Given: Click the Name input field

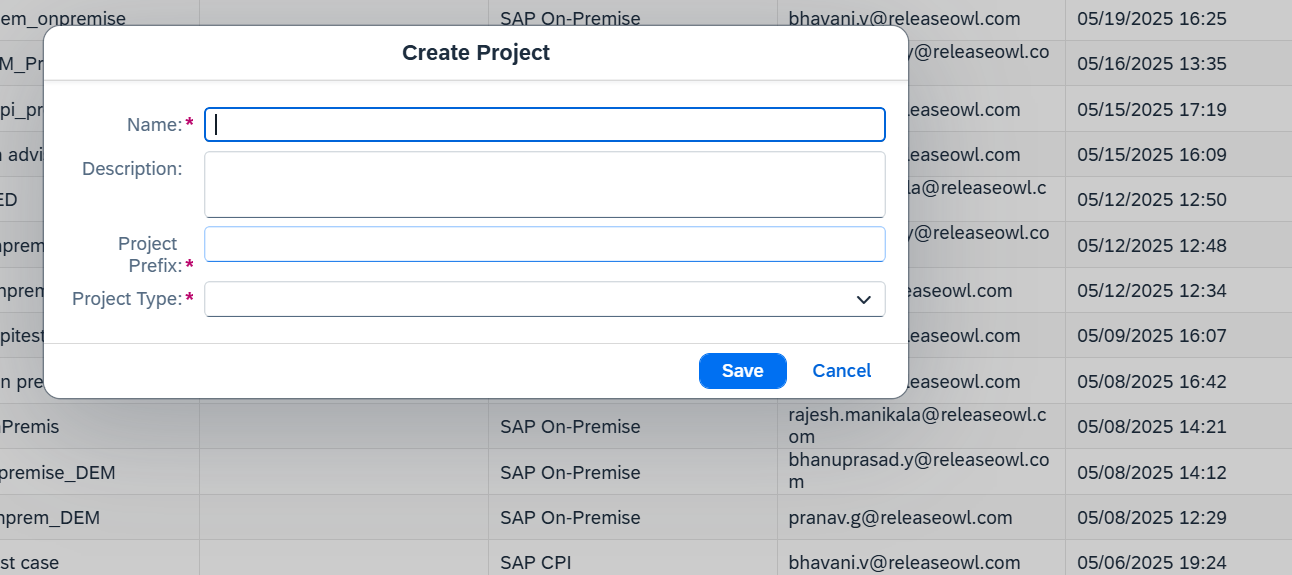Looking at the screenshot, I should 544,125.
